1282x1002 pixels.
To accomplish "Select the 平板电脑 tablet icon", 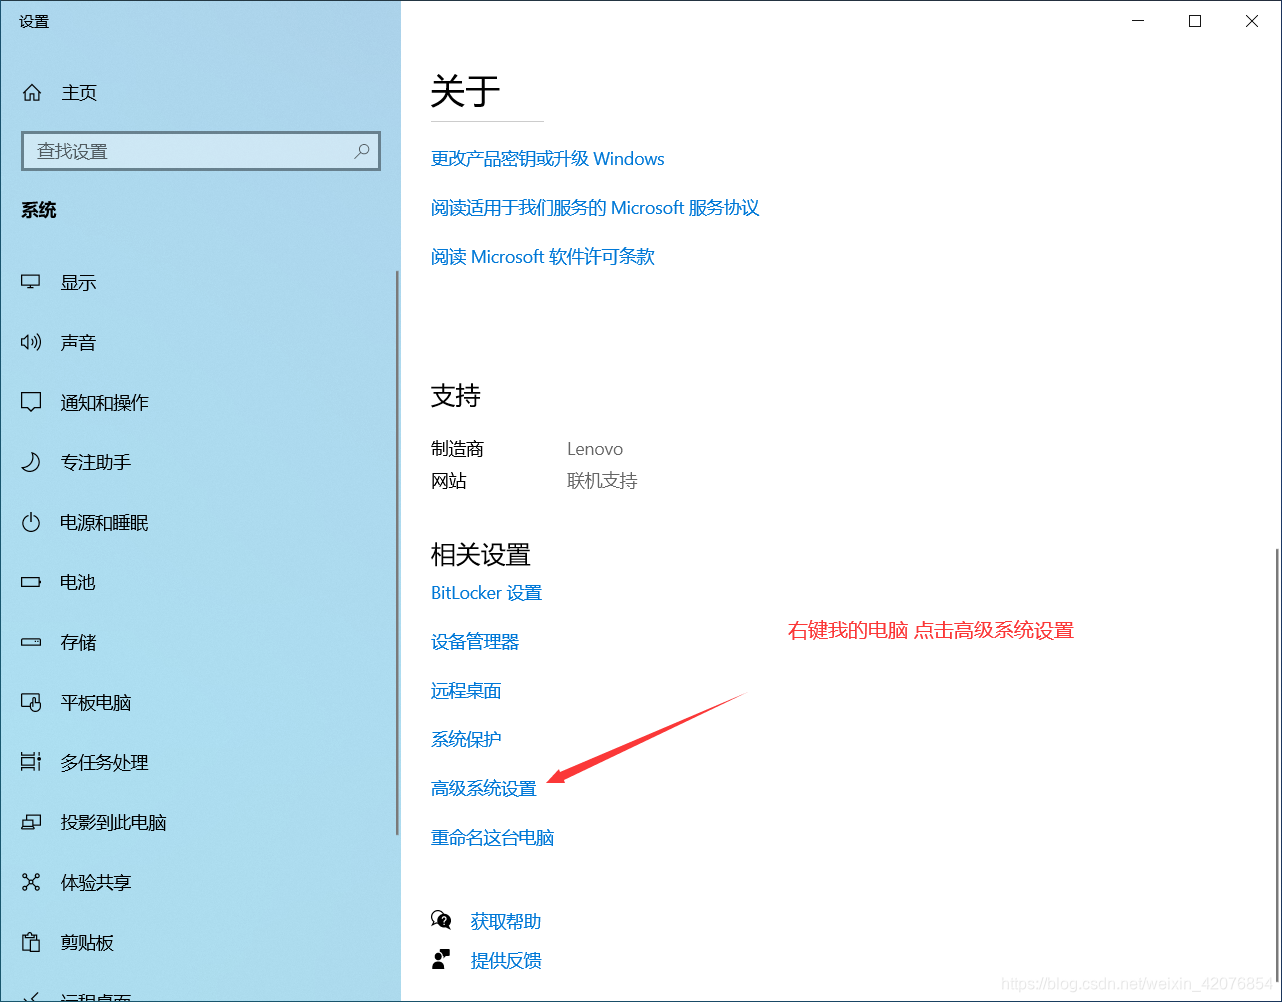I will 31,702.
